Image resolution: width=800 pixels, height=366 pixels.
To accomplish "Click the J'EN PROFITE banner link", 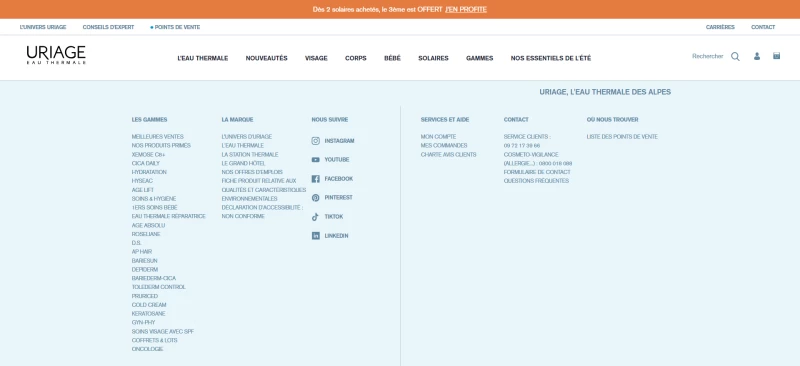I will coord(466,10).
